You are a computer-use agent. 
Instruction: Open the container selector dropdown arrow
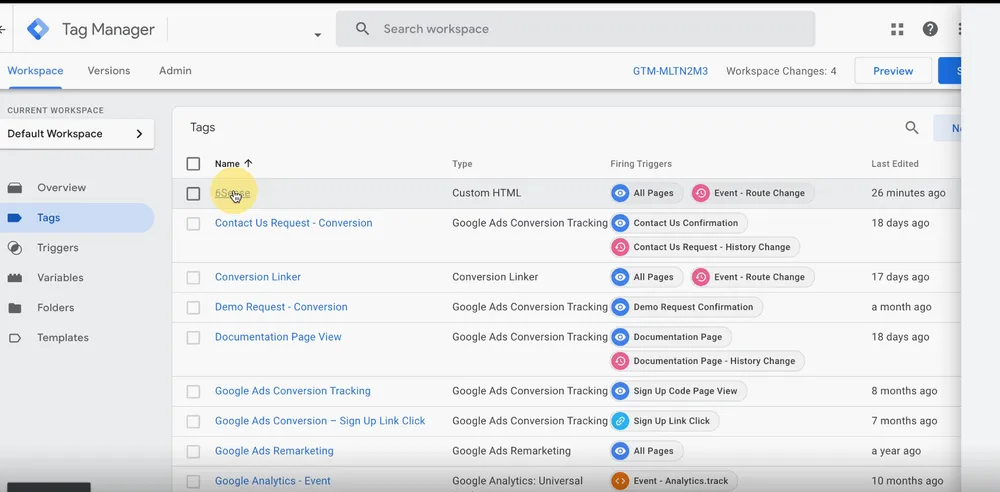click(x=318, y=35)
